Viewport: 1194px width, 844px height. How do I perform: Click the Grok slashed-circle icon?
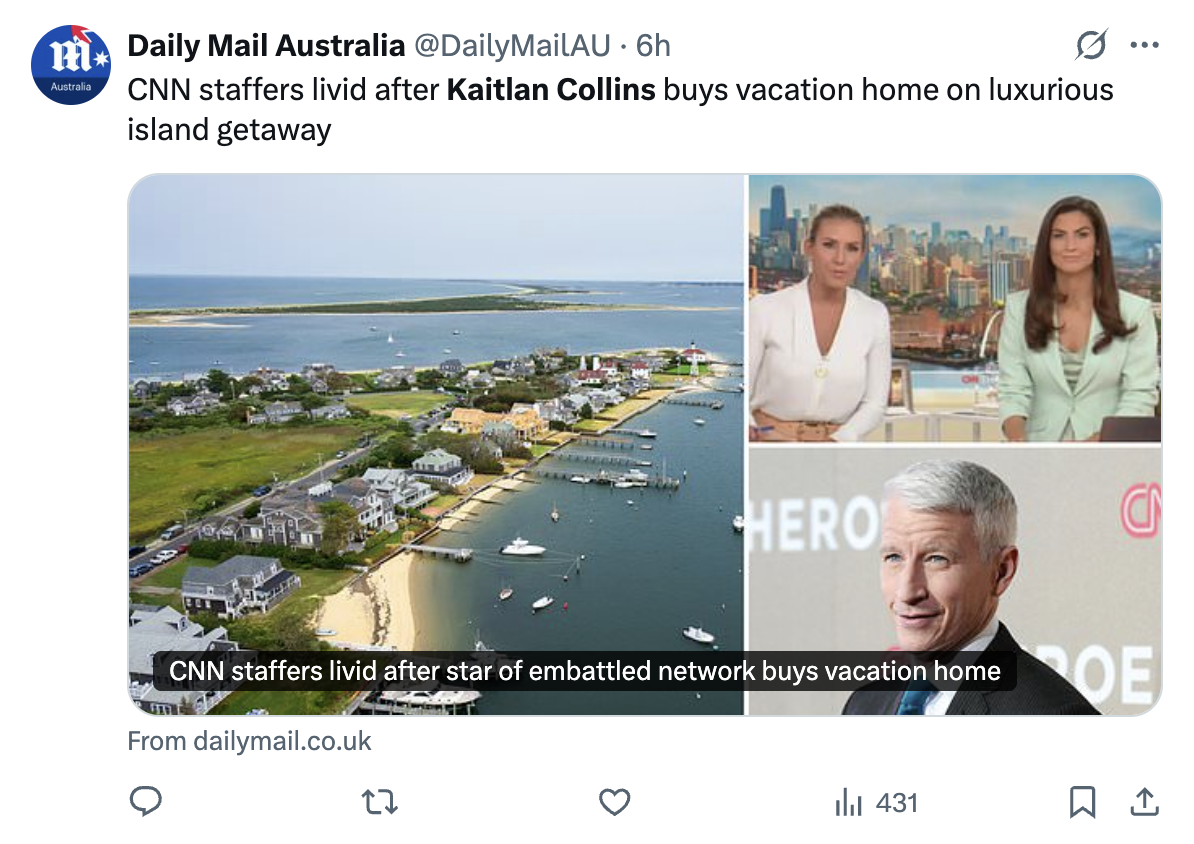coord(1091,45)
